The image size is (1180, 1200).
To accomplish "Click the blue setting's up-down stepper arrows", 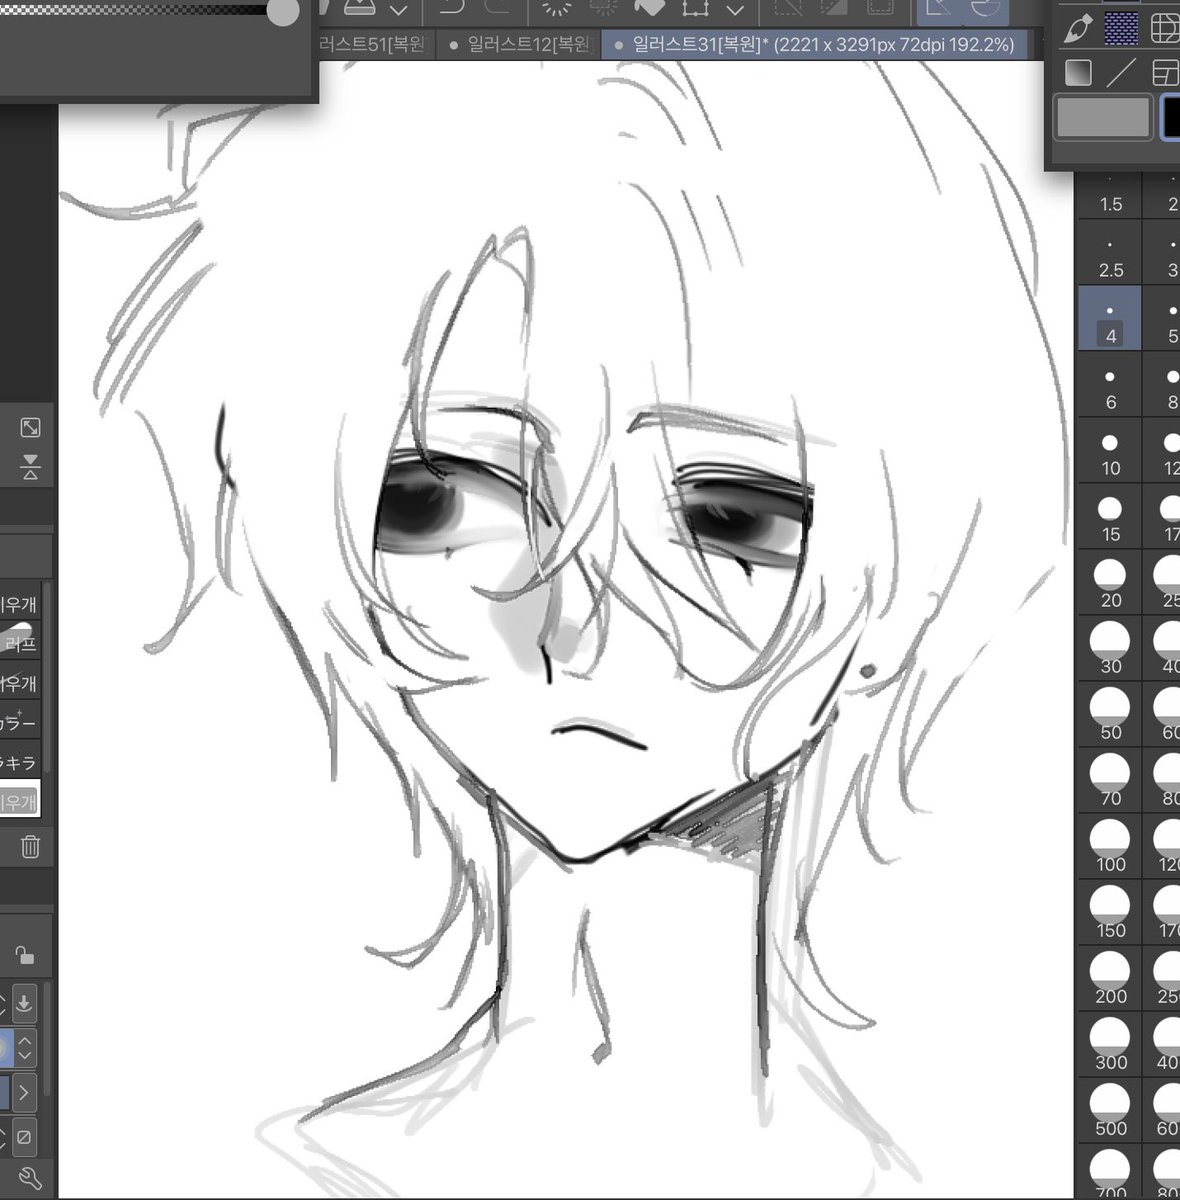I will pyautogui.click(x=25, y=1049).
